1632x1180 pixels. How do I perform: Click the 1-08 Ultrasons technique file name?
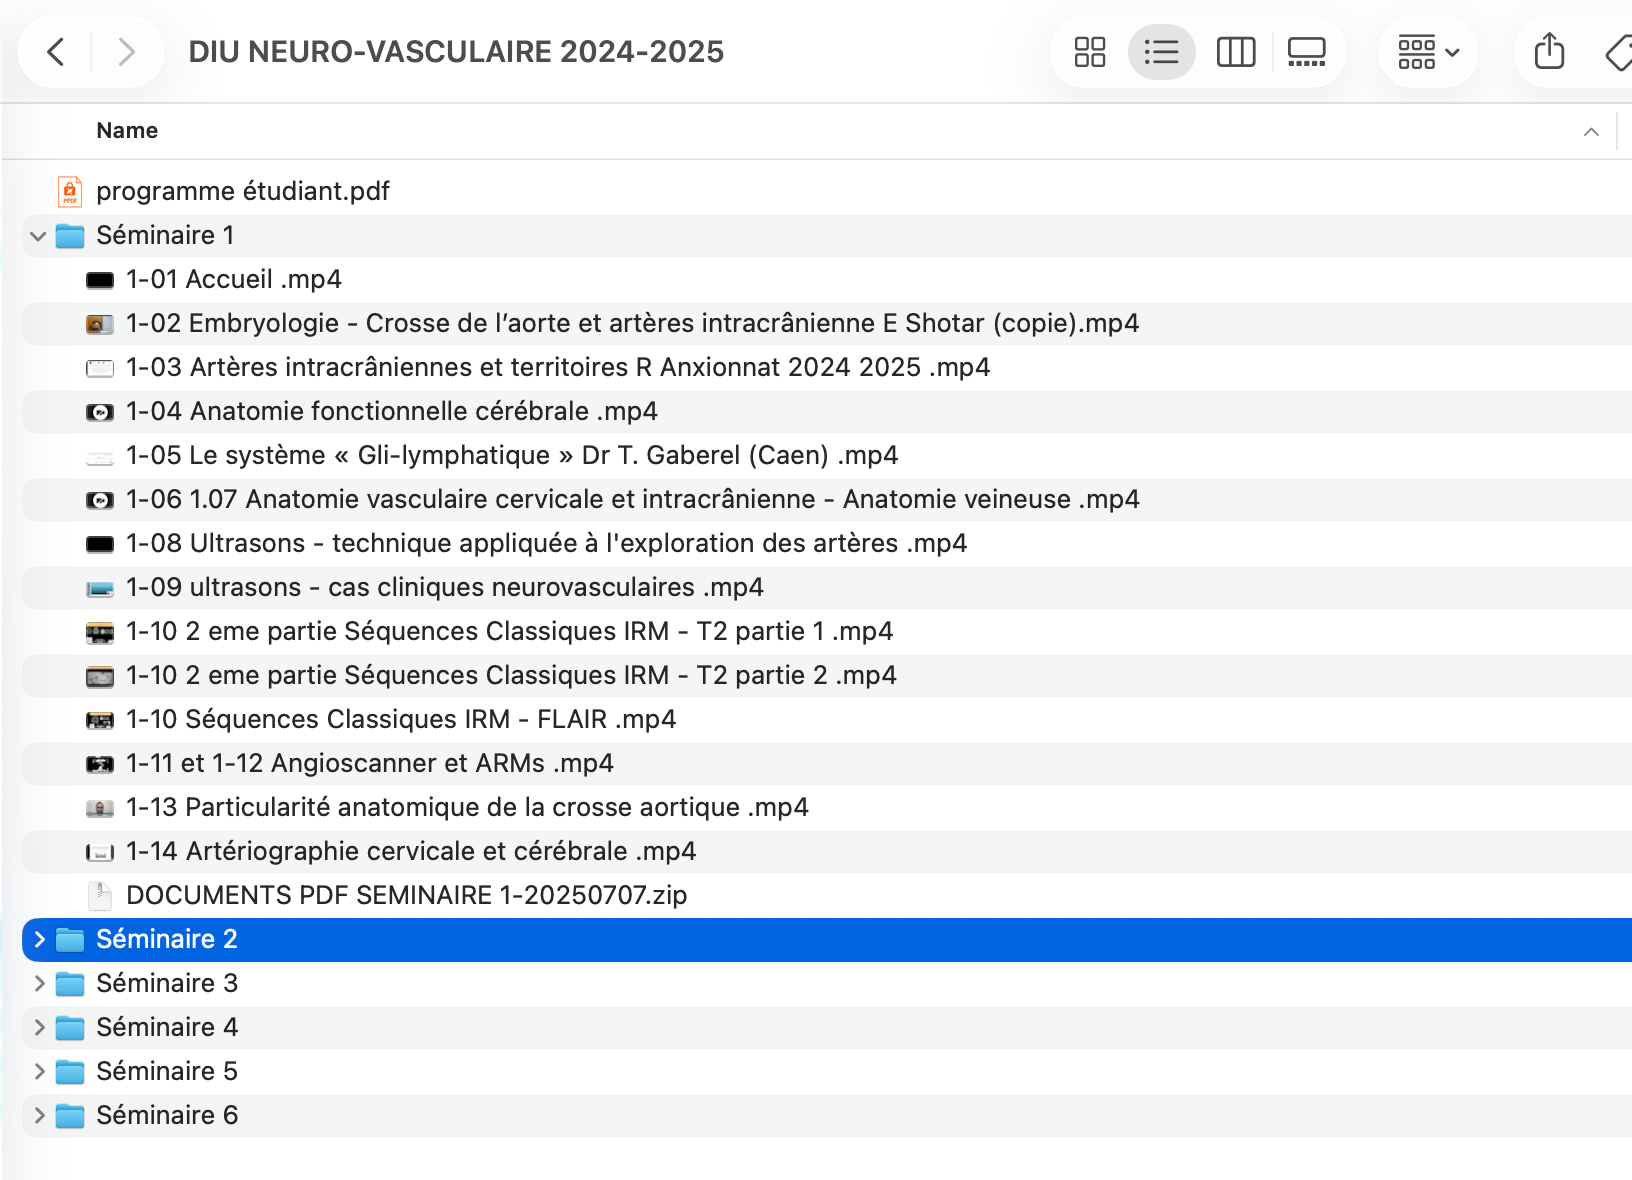click(x=547, y=543)
